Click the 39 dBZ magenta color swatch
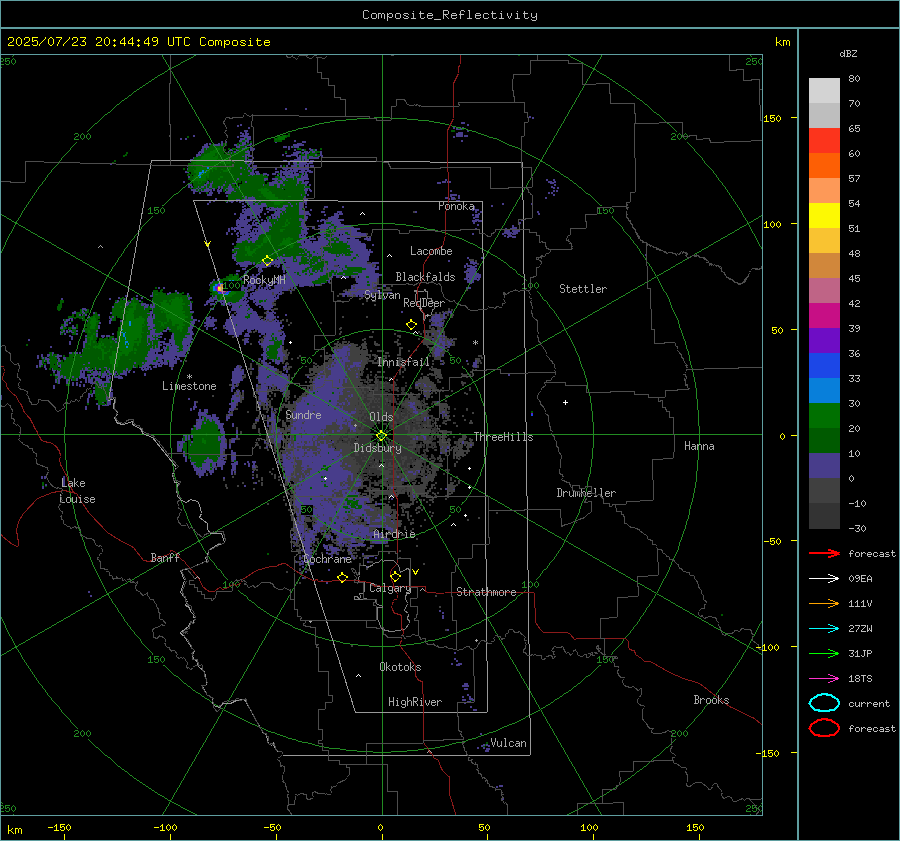Viewport: 900px width, 841px height. click(x=824, y=315)
